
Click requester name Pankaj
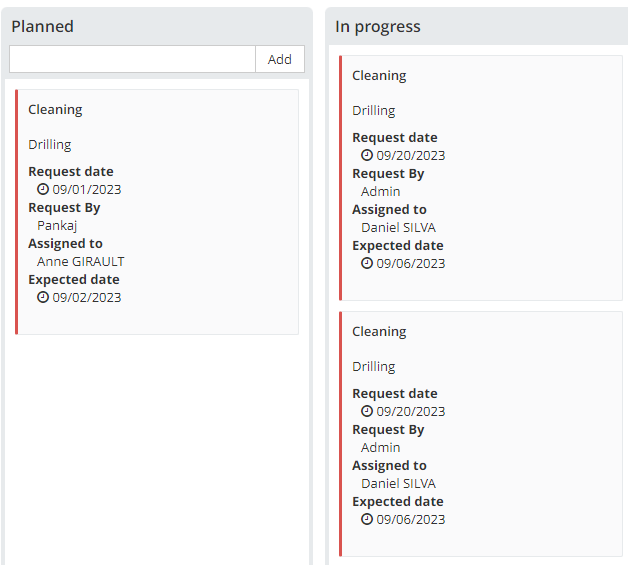coord(57,225)
